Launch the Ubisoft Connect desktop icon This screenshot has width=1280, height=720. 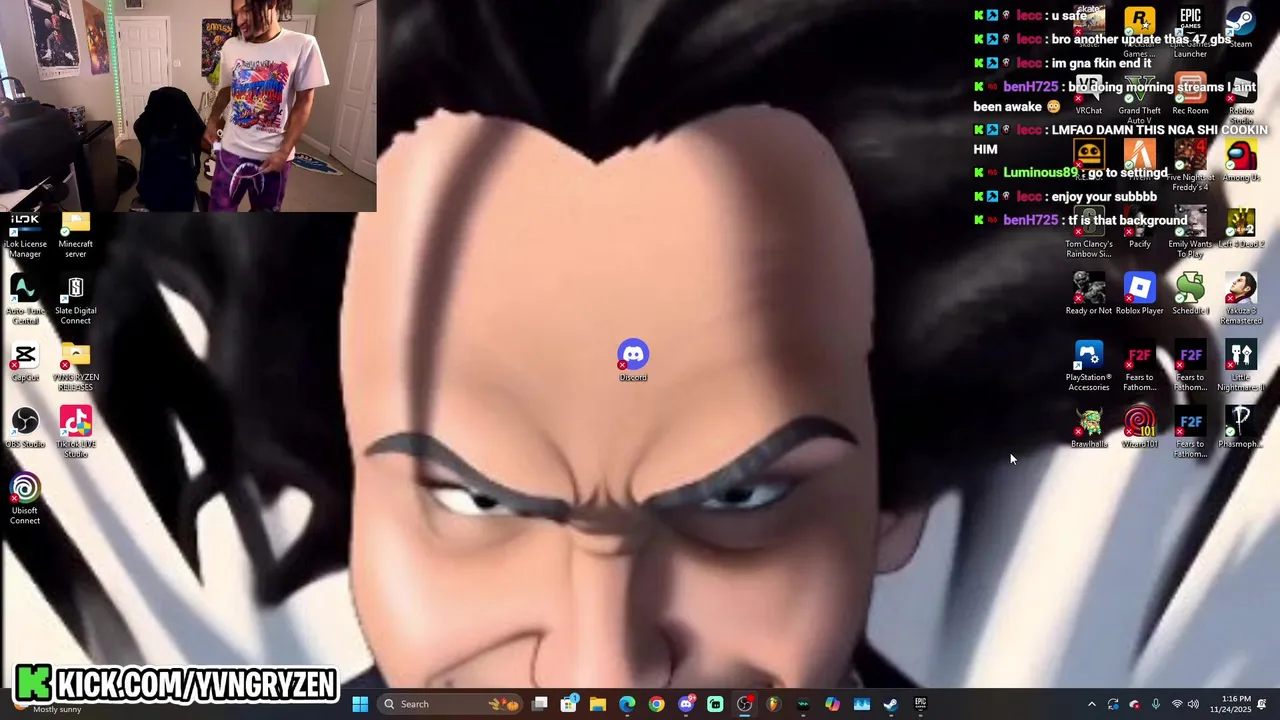point(25,499)
